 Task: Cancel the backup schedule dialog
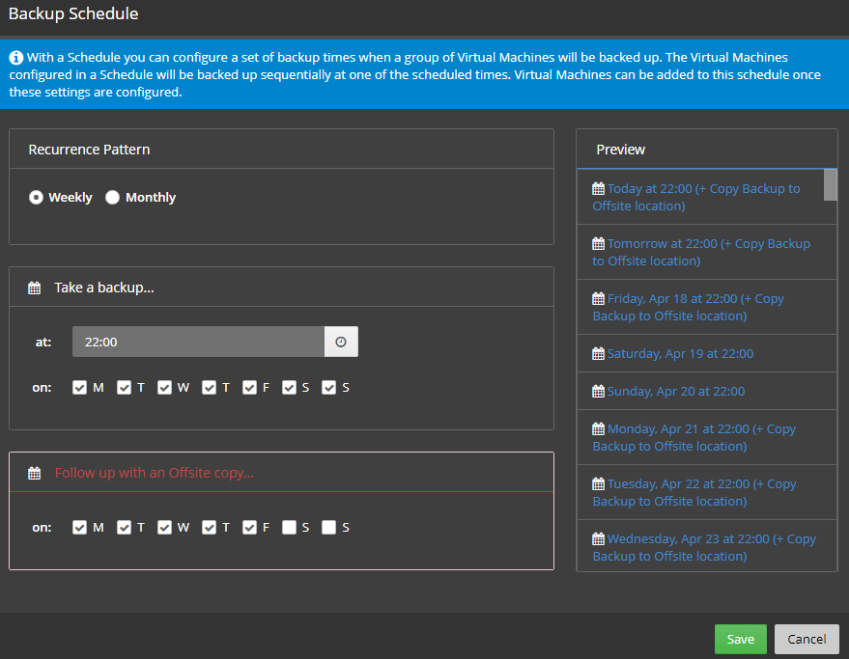(806, 639)
